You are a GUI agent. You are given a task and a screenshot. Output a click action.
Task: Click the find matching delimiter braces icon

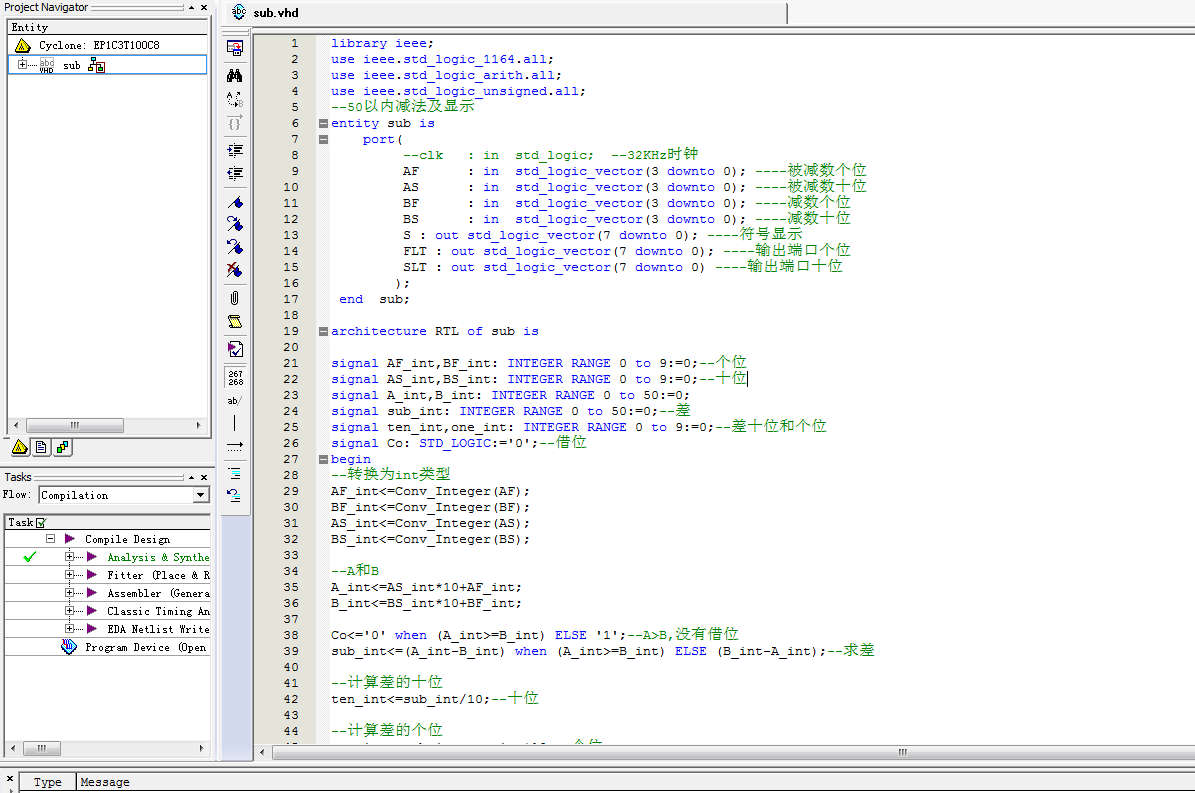tap(235, 123)
